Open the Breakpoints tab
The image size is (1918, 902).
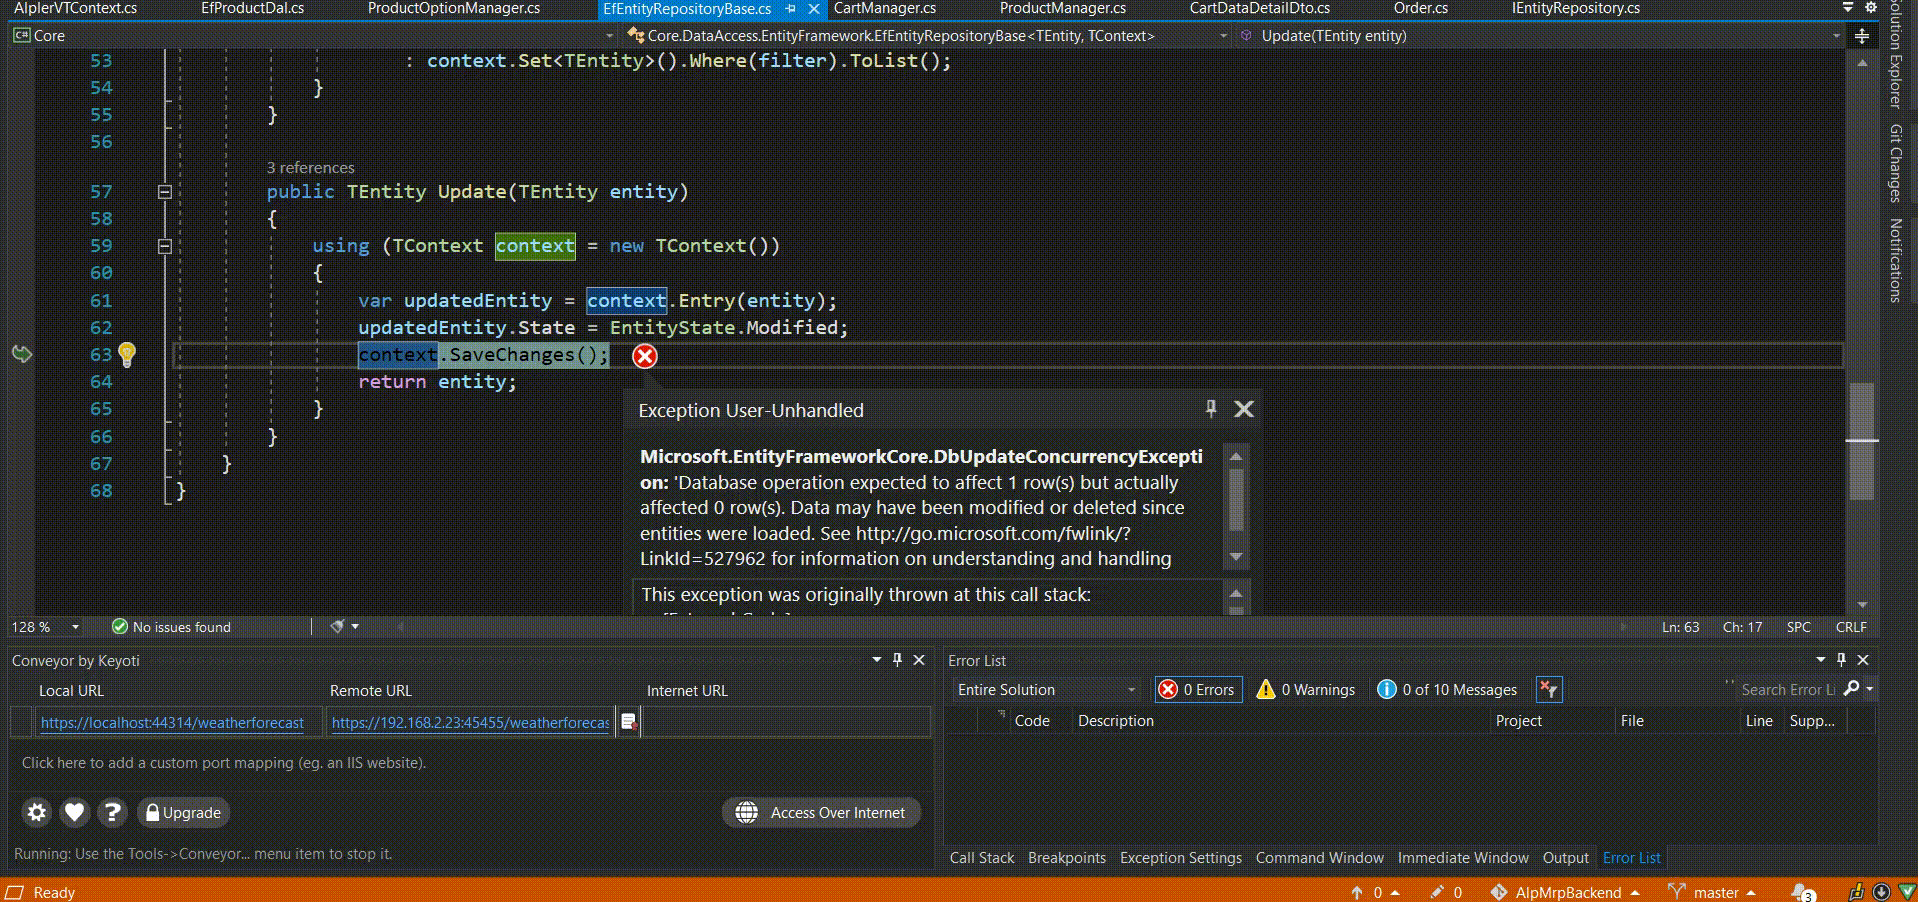pos(1067,858)
